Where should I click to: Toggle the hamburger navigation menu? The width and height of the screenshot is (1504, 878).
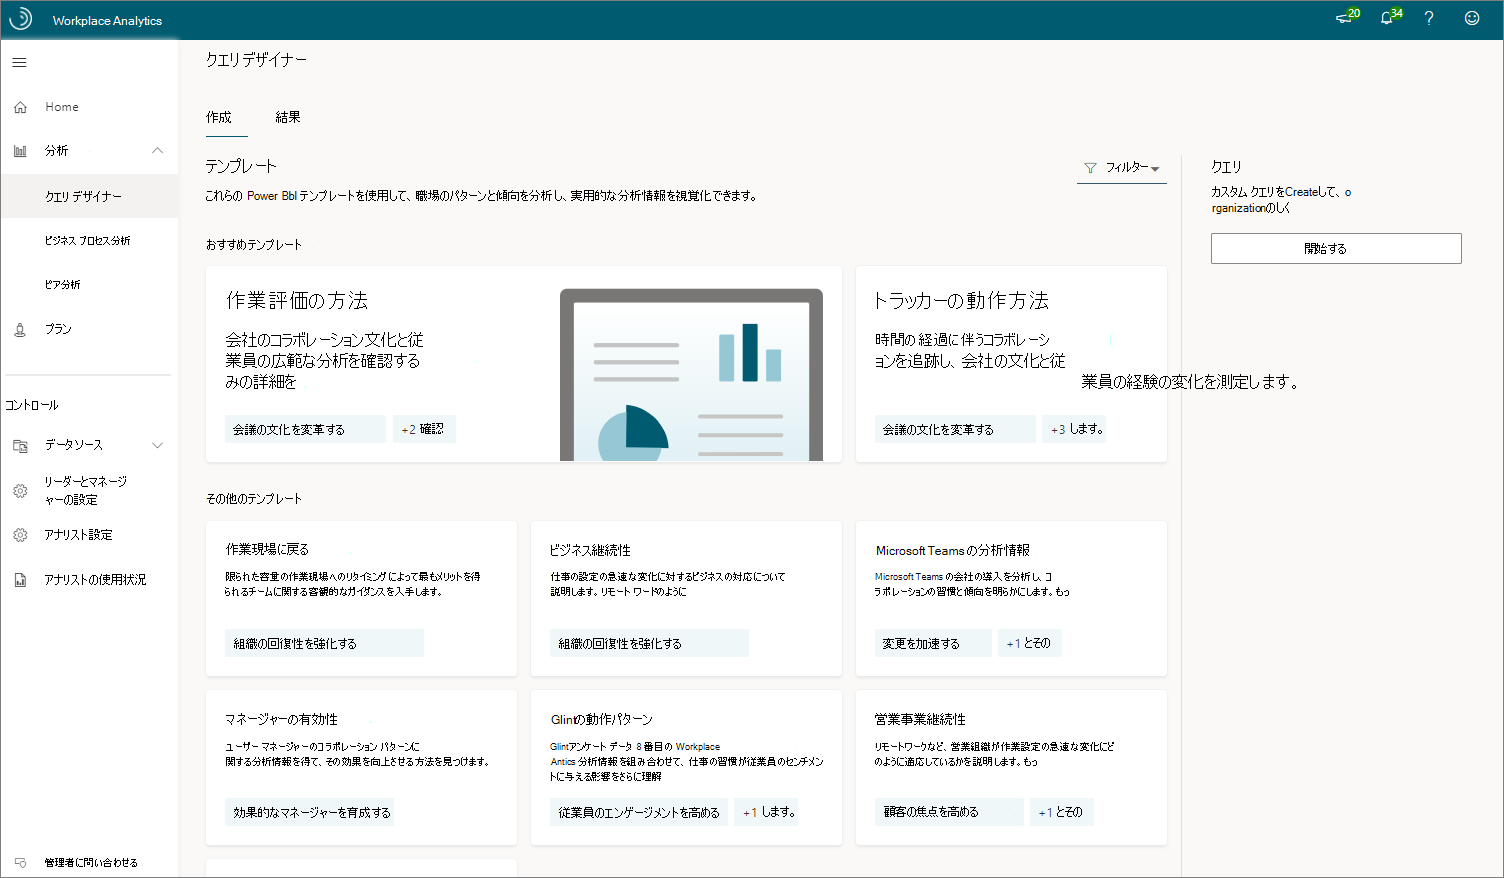pos(19,62)
